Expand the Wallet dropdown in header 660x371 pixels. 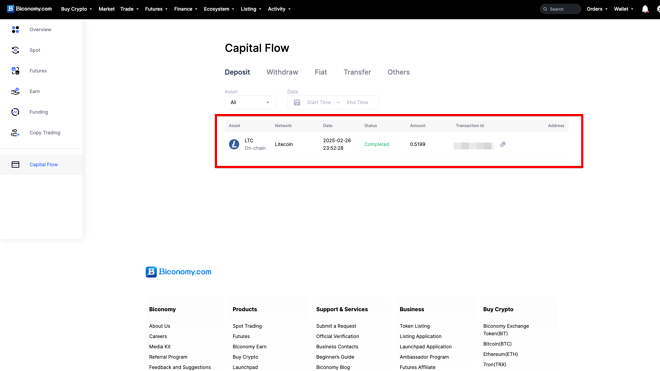coord(623,9)
